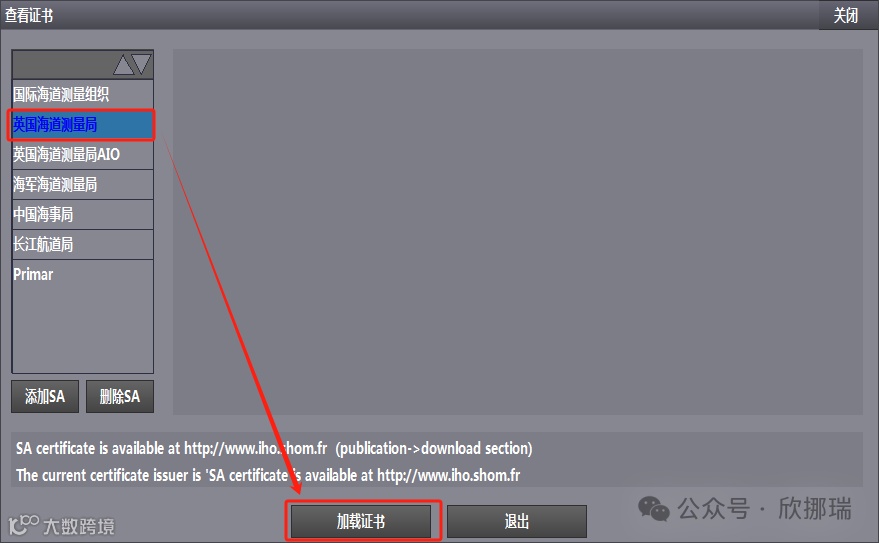Screen dimensions: 879x543
Task: Click the 退出 exit button
Action: click(516, 521)
